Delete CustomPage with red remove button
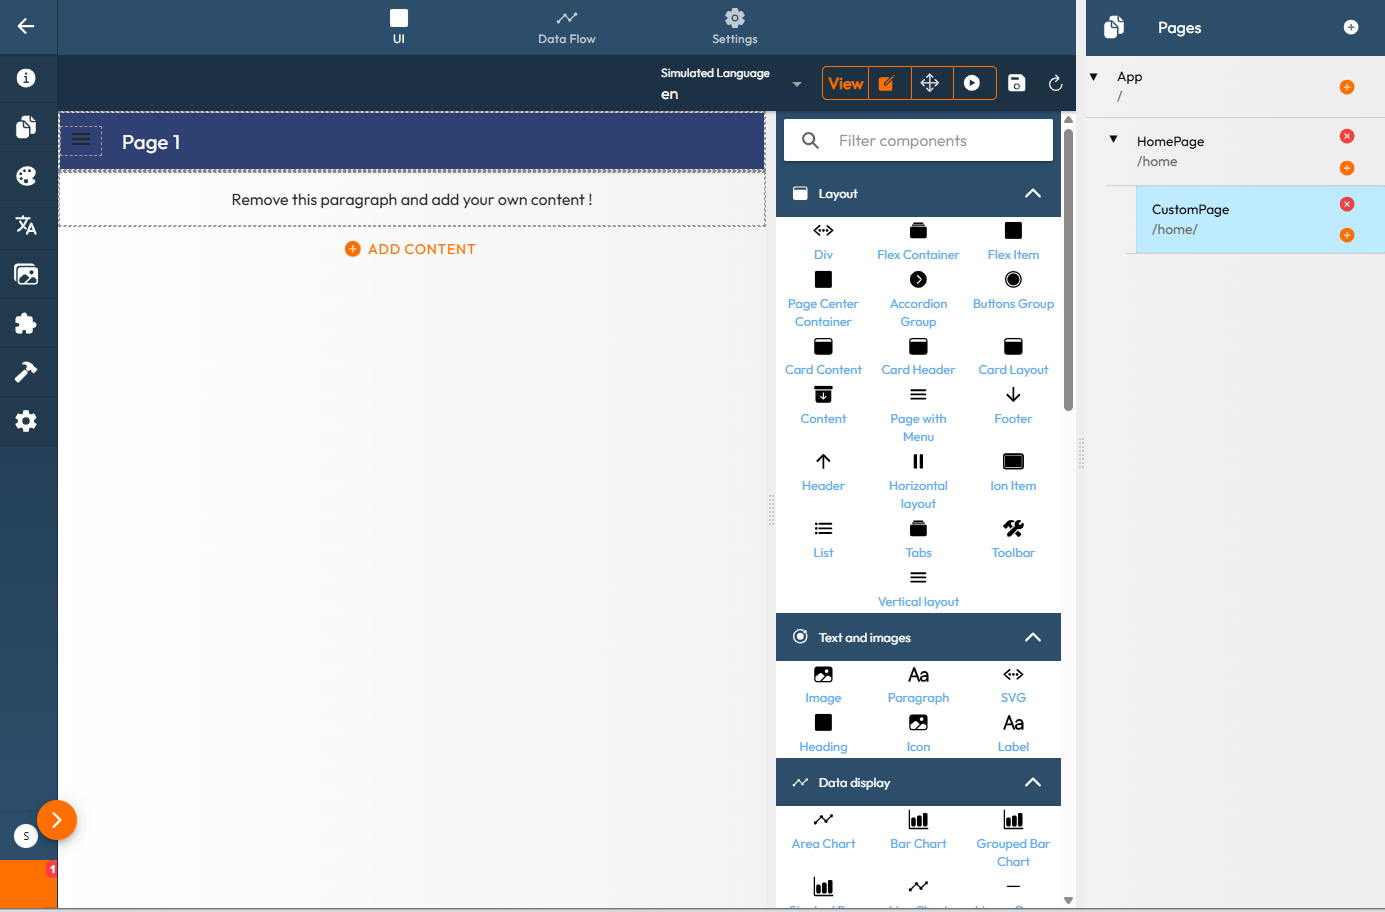The image size is (1385, 912). click(x=1347, y=204)
